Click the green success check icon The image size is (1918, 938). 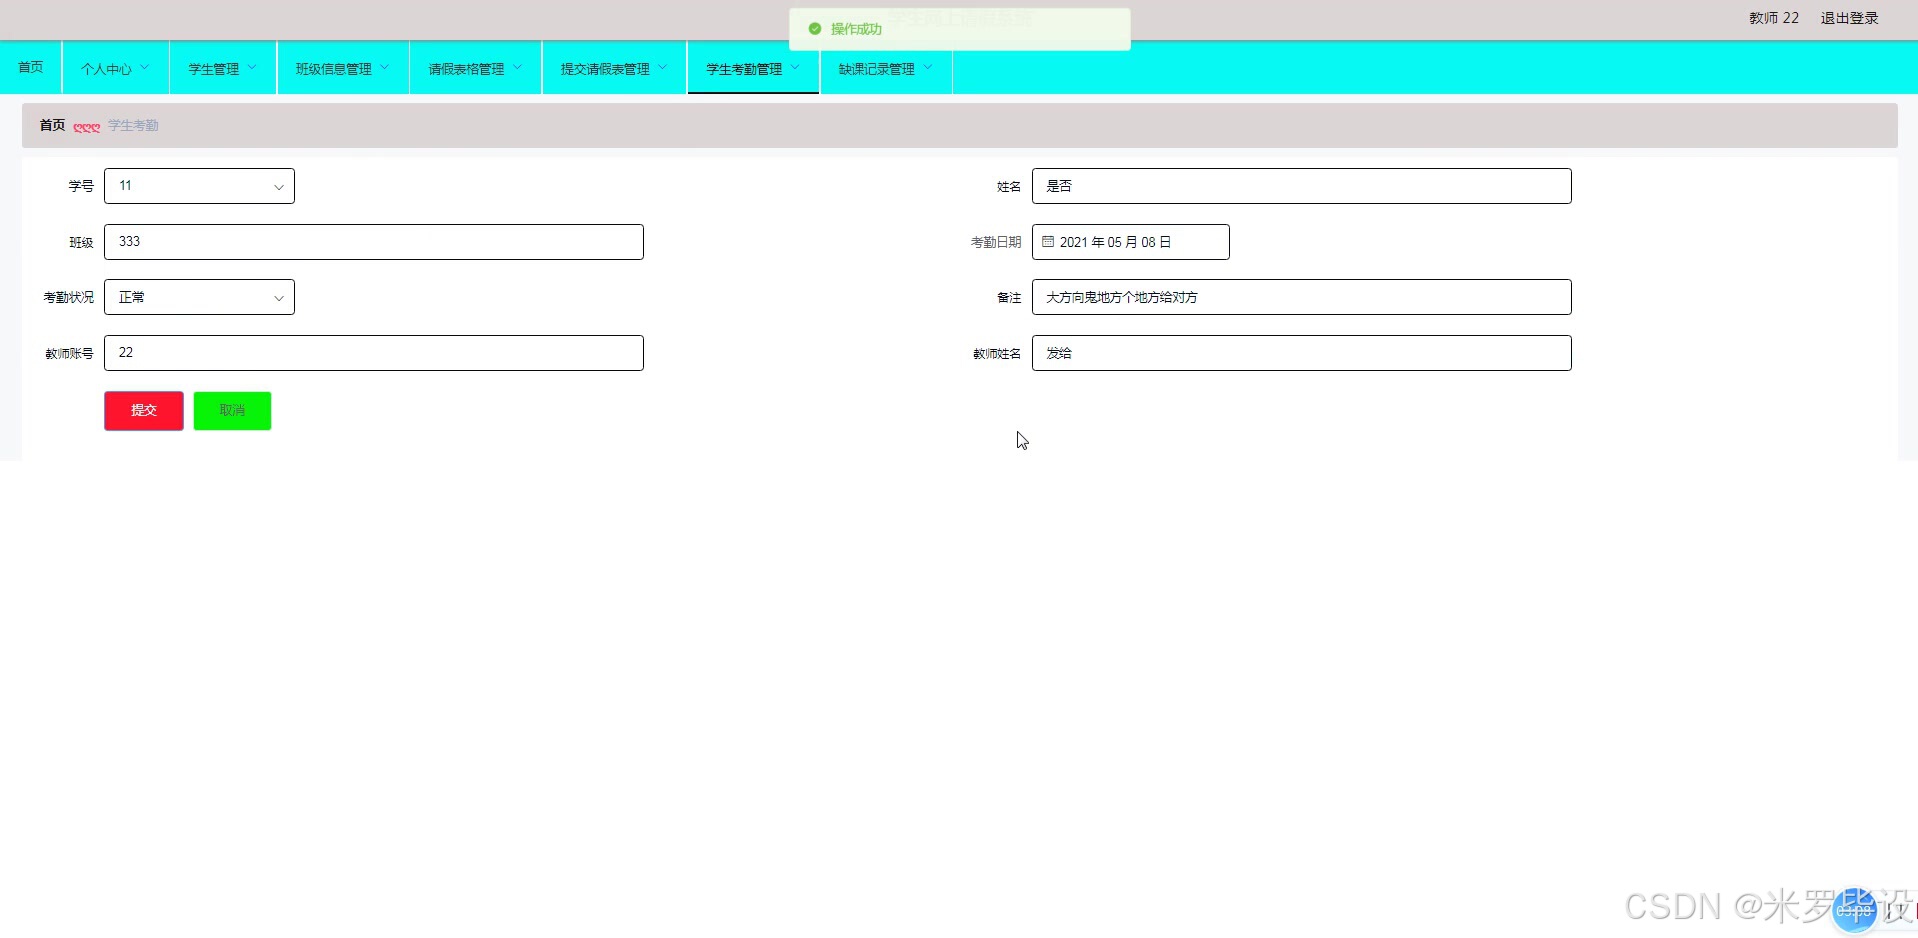[x=814, y=29]
